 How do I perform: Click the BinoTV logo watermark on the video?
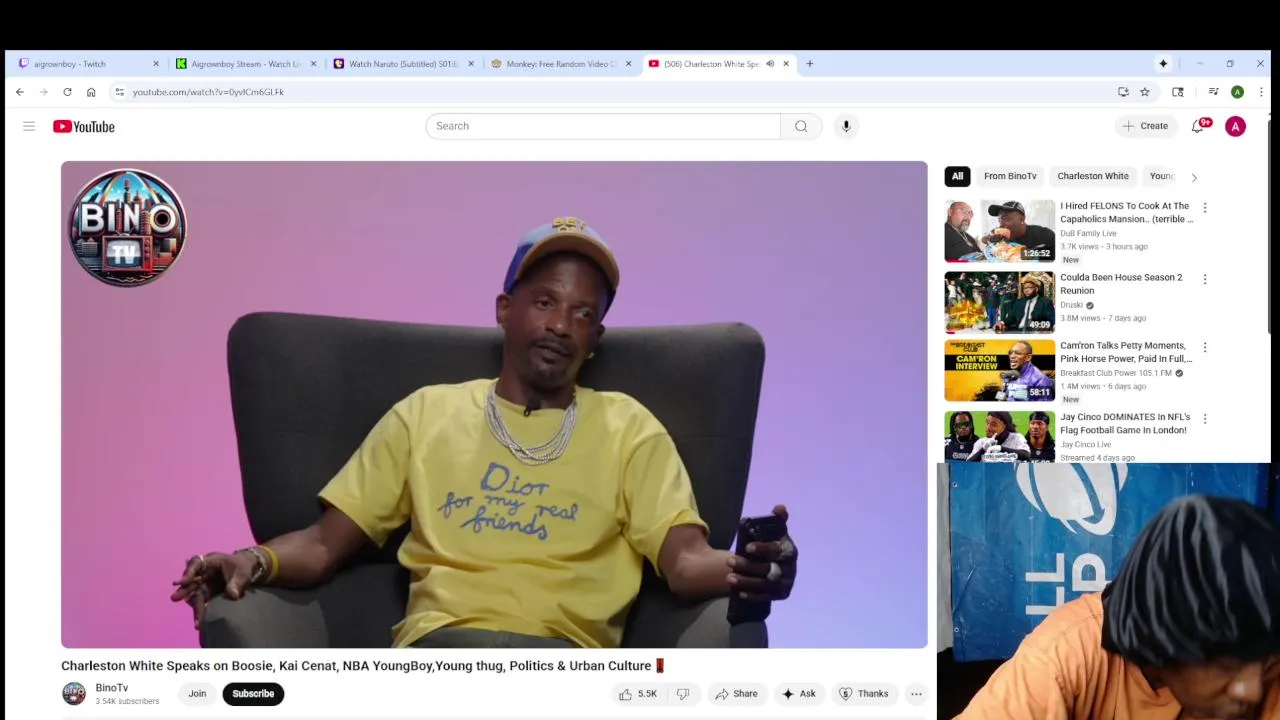tap(126, 228)
